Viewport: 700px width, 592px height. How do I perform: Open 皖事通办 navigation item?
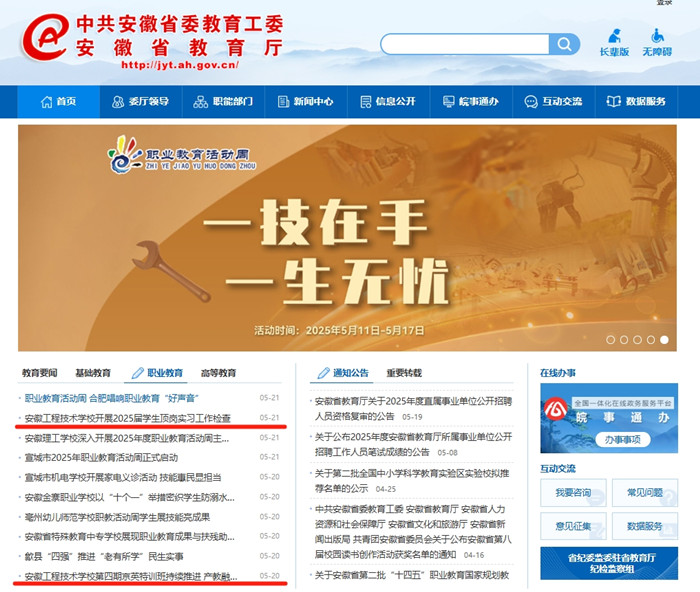pyautogui.click(x=469, y=102)
